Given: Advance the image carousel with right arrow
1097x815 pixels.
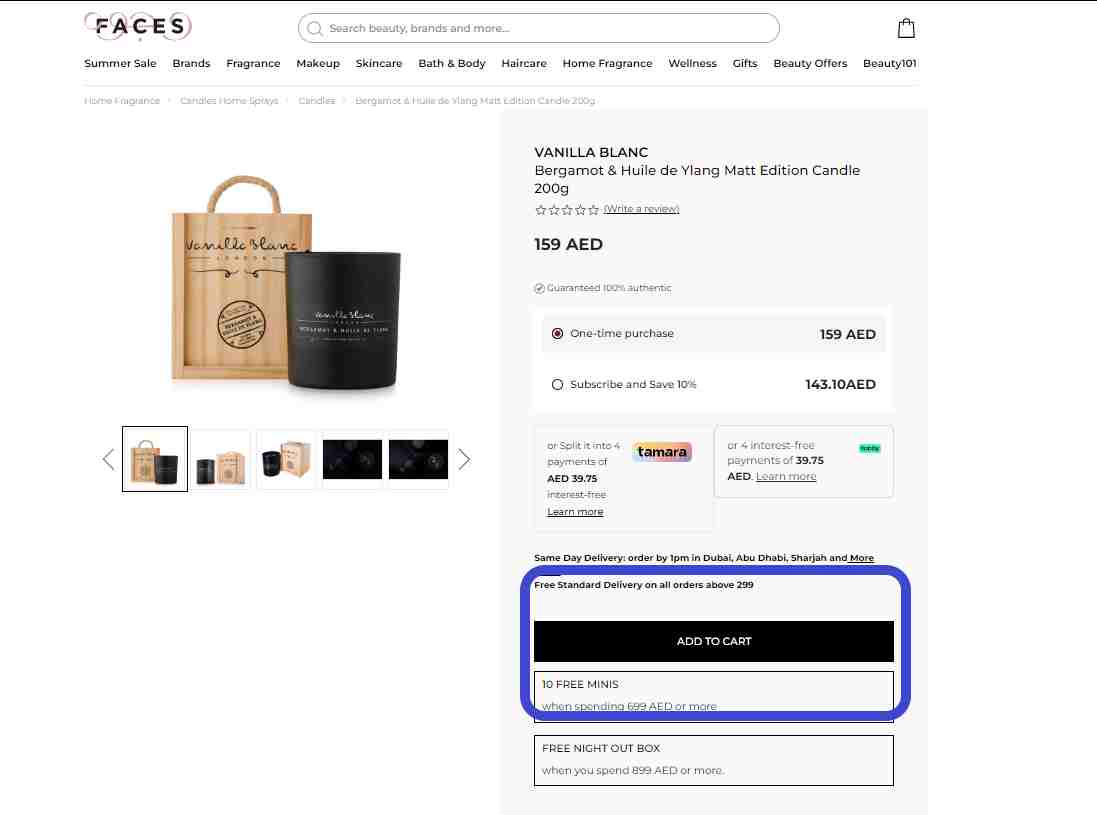Looking at the screenshot, I should pos(464,459).
